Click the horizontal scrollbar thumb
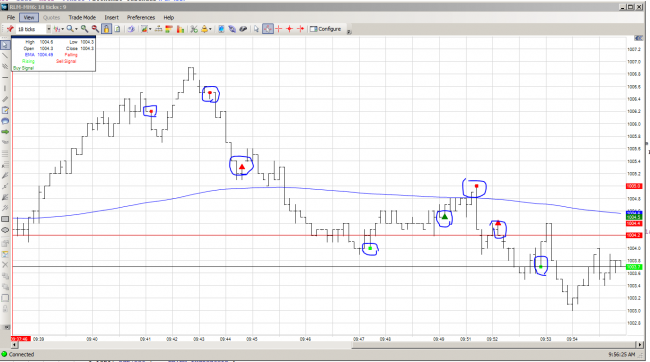Viewport: 650px width, 362px height. [x=493, y=345]
